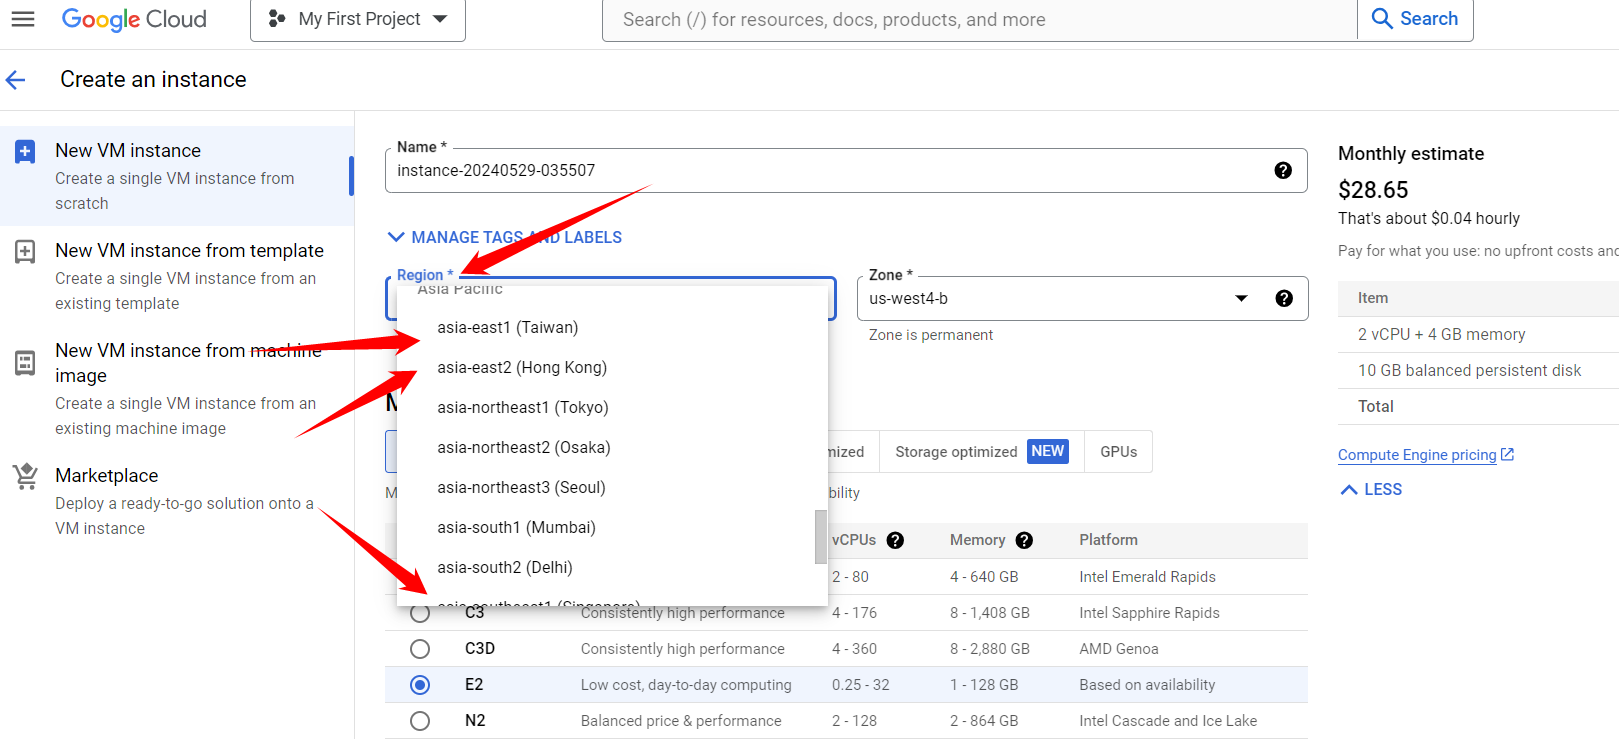Click the '2 vCPU + 4 GB memory' item
This screenshot has height=739, width=1619.
click(1441, 335)
